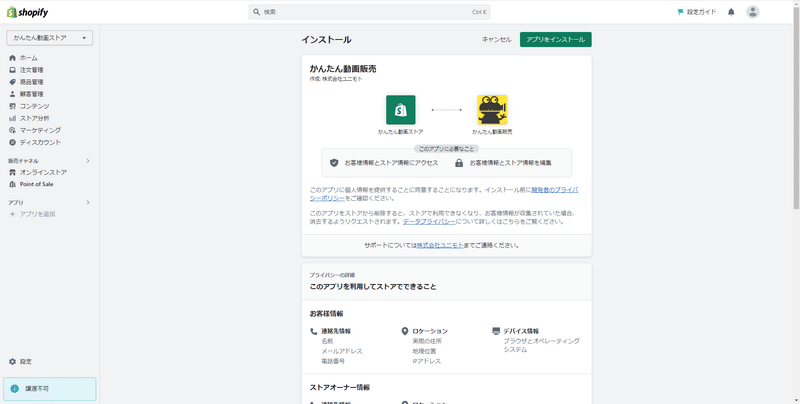
Task: Click the ホーム house icon
Action: coord(13,58)
